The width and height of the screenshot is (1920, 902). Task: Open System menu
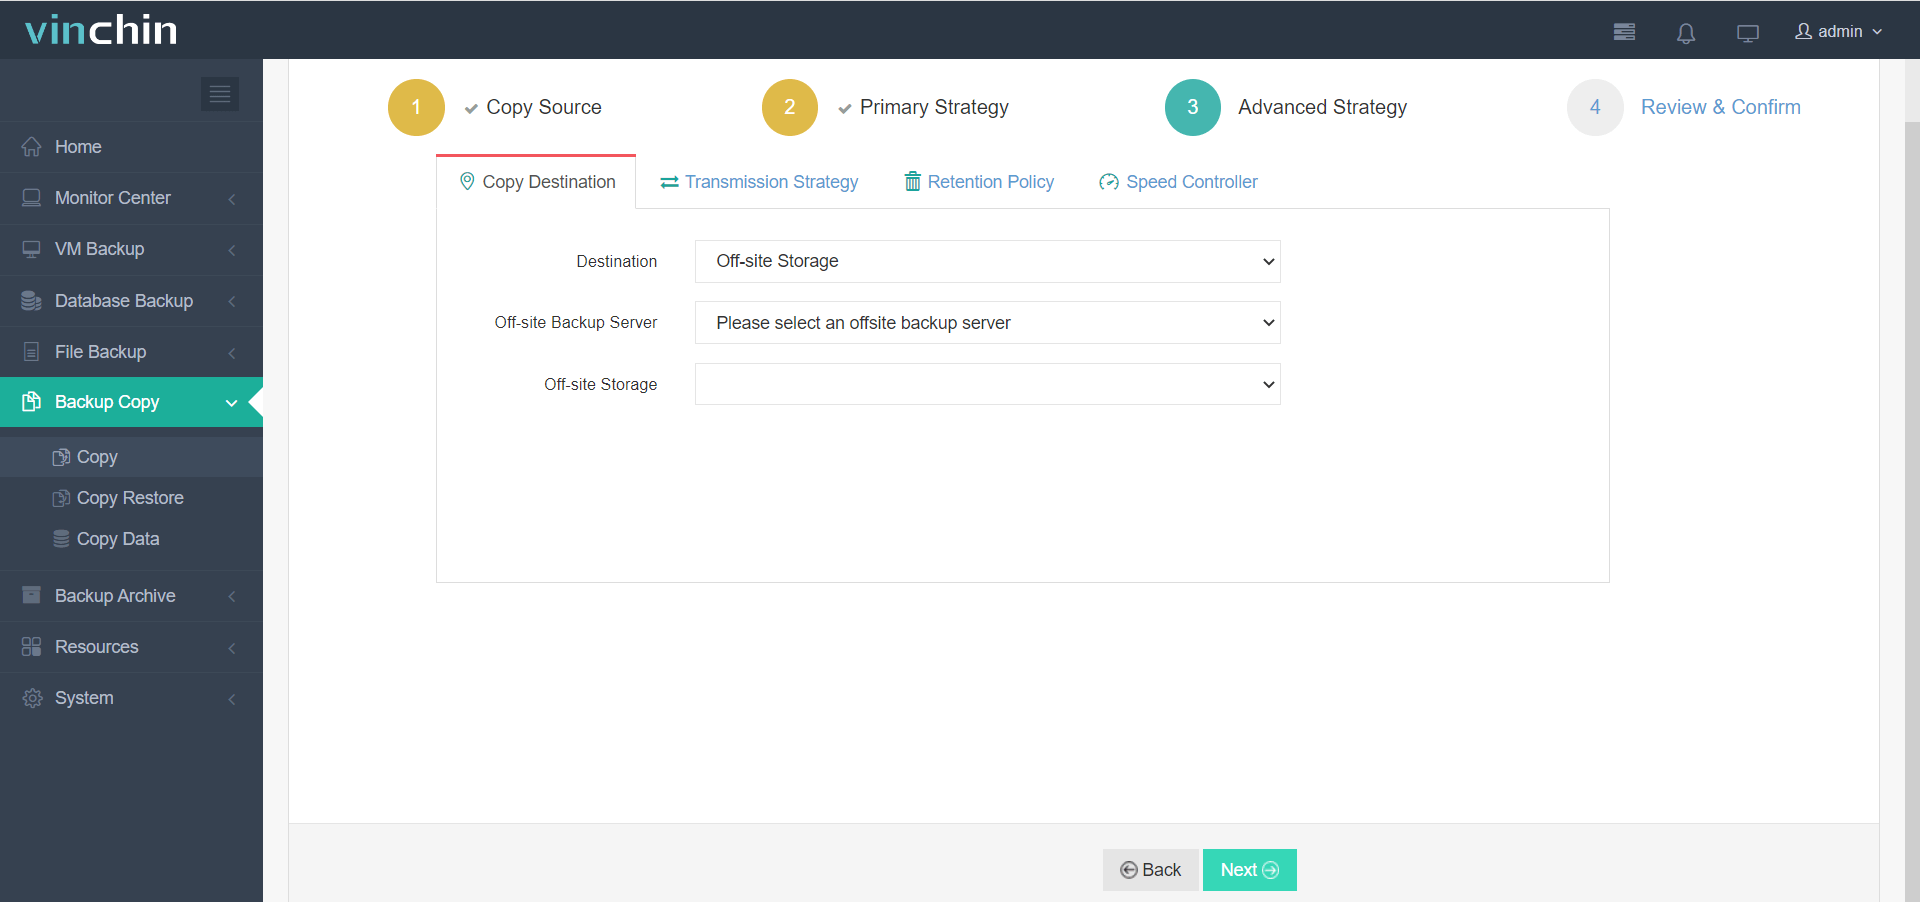click(x=131, y=698)
